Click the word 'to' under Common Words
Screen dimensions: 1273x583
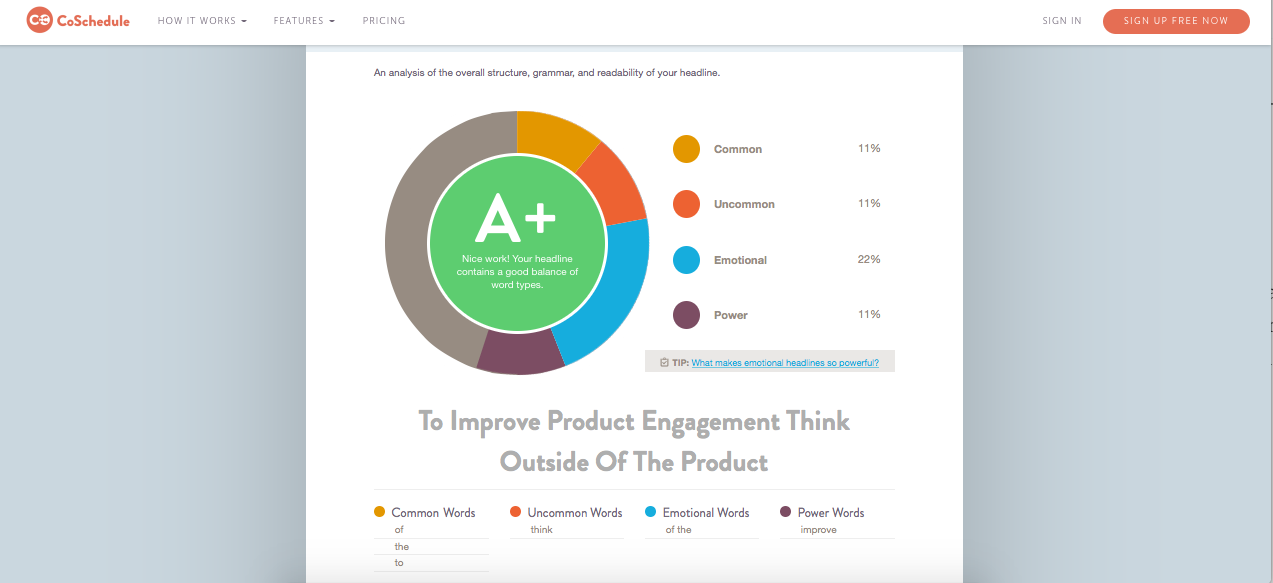(x=399, y=563)
